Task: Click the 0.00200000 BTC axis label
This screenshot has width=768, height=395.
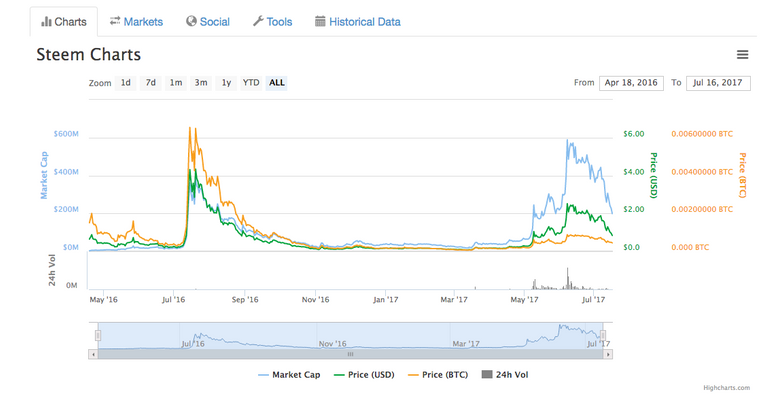Action: tap(702, 210)
